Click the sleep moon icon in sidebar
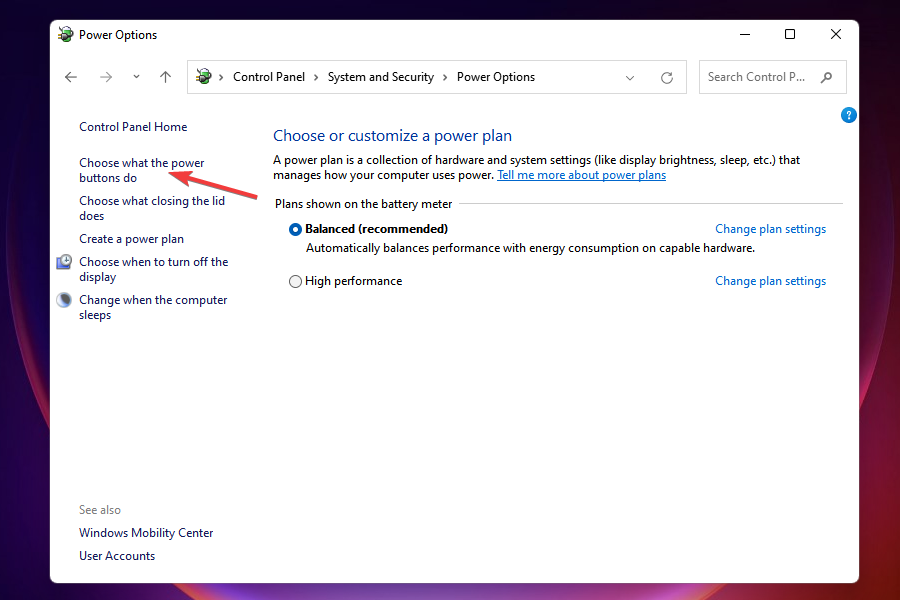The height and width of the screenshot is (600, 900). point(64,300)
